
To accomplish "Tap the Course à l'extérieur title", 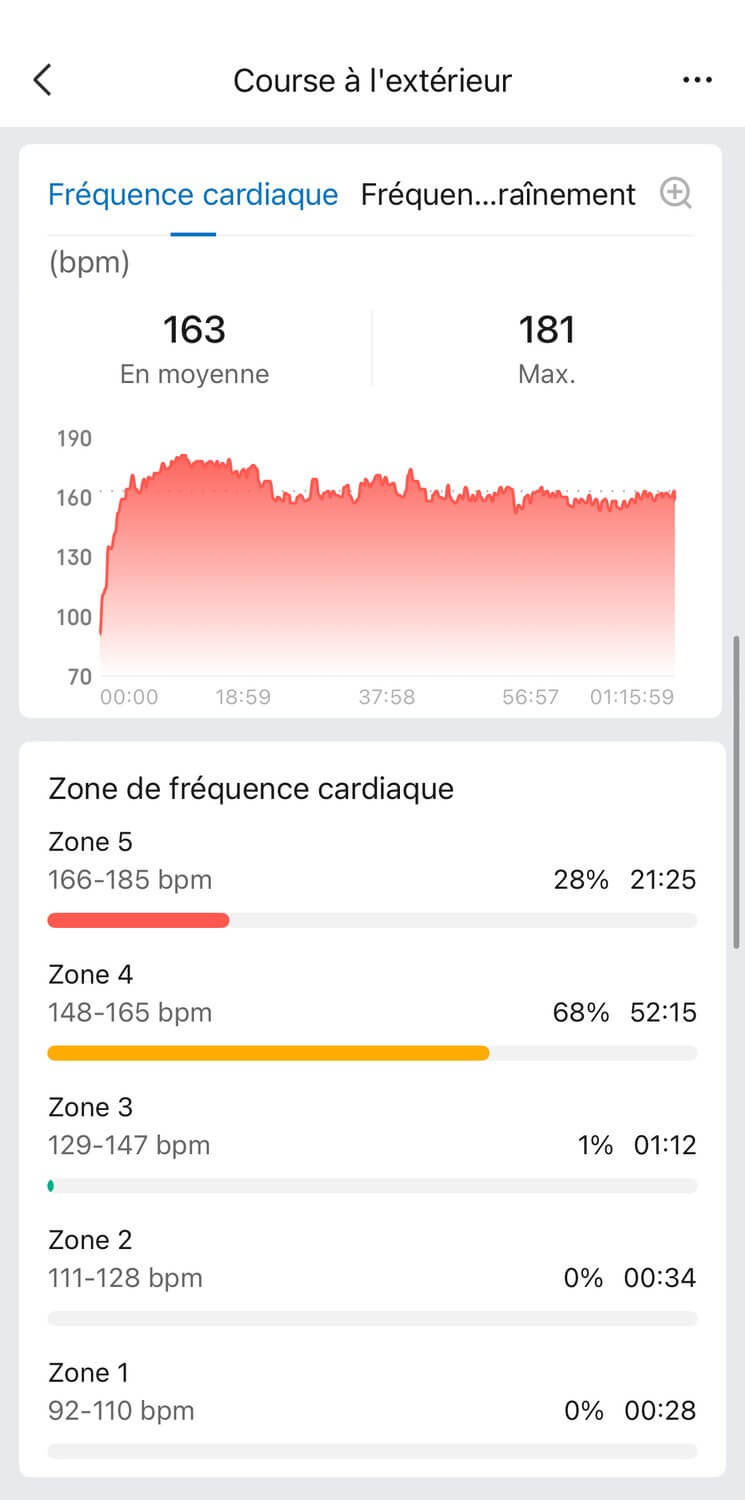I will [372, 80].
